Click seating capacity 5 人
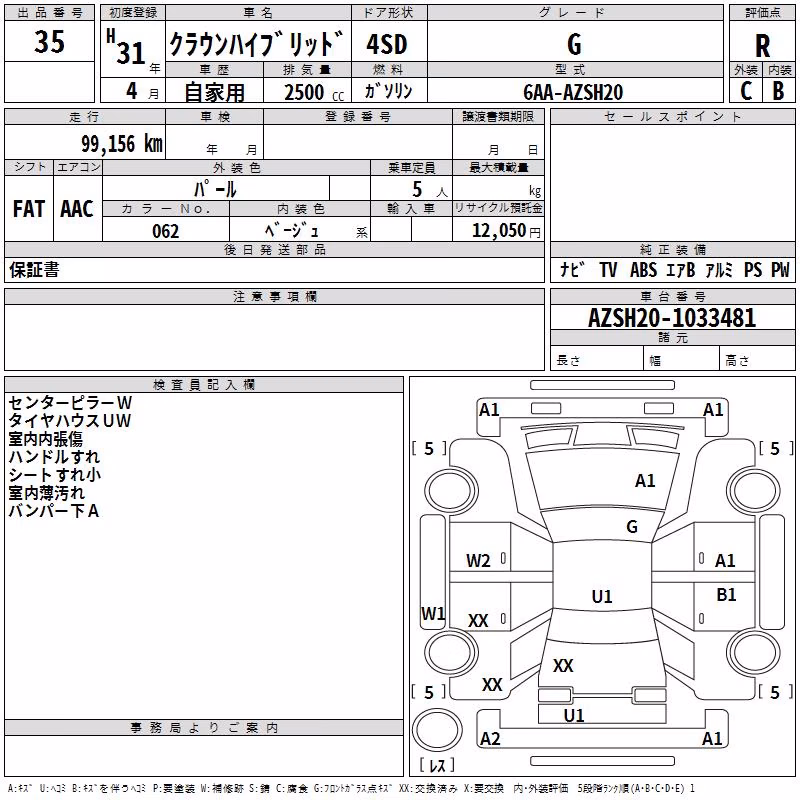800x800 pixels. pos(429,190)
